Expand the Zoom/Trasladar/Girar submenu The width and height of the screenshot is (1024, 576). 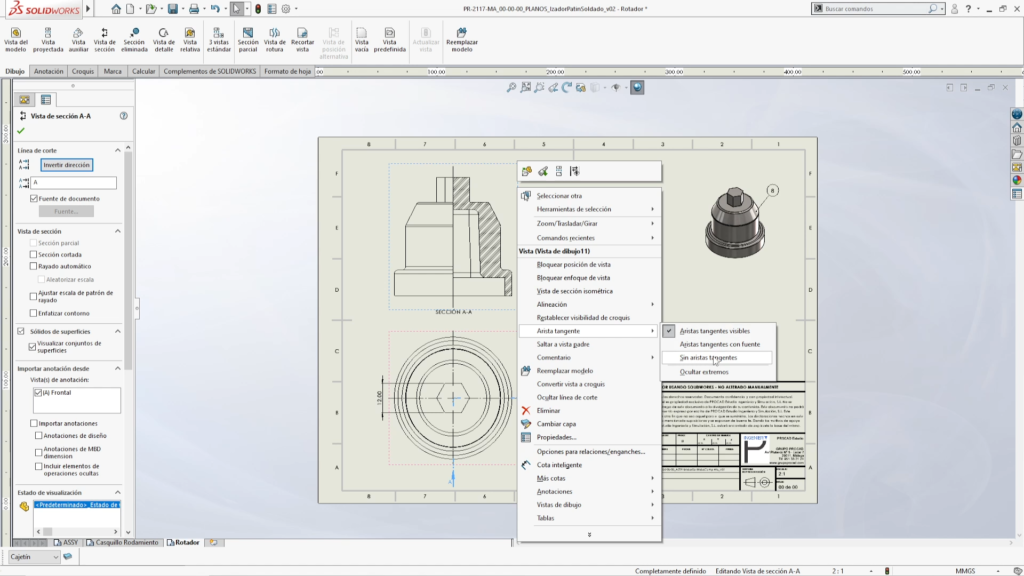590,223
